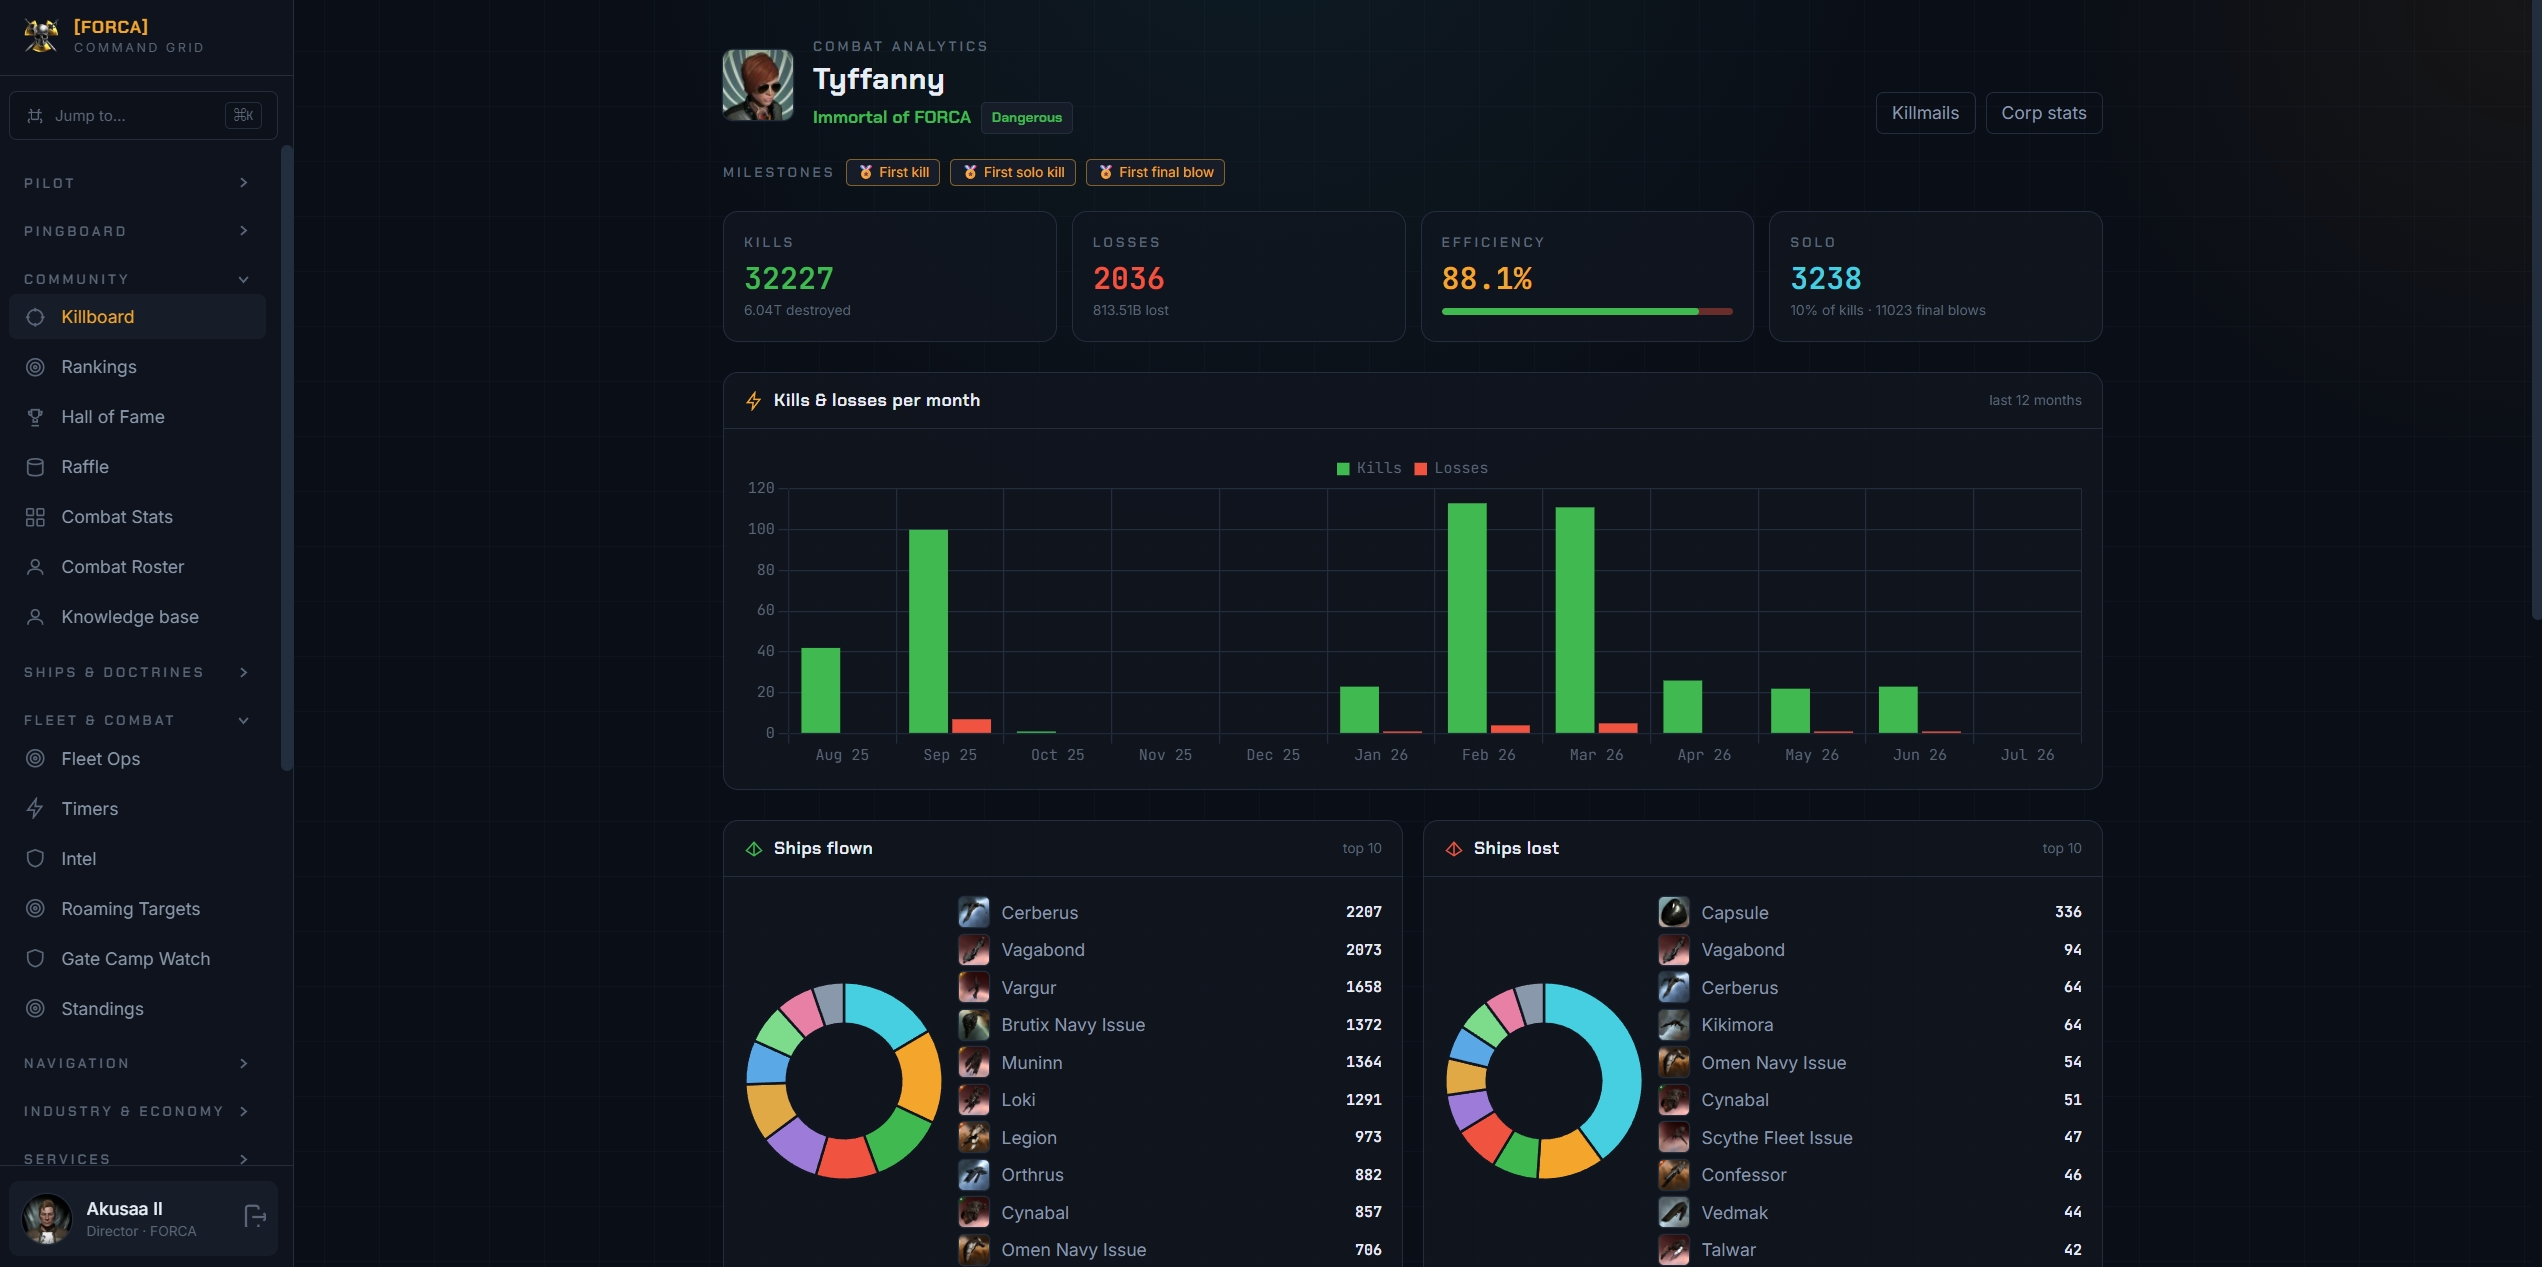2542x1267 pixels.
Task: Click the Raffle icon in sidebar
Action: pos(35,467)
